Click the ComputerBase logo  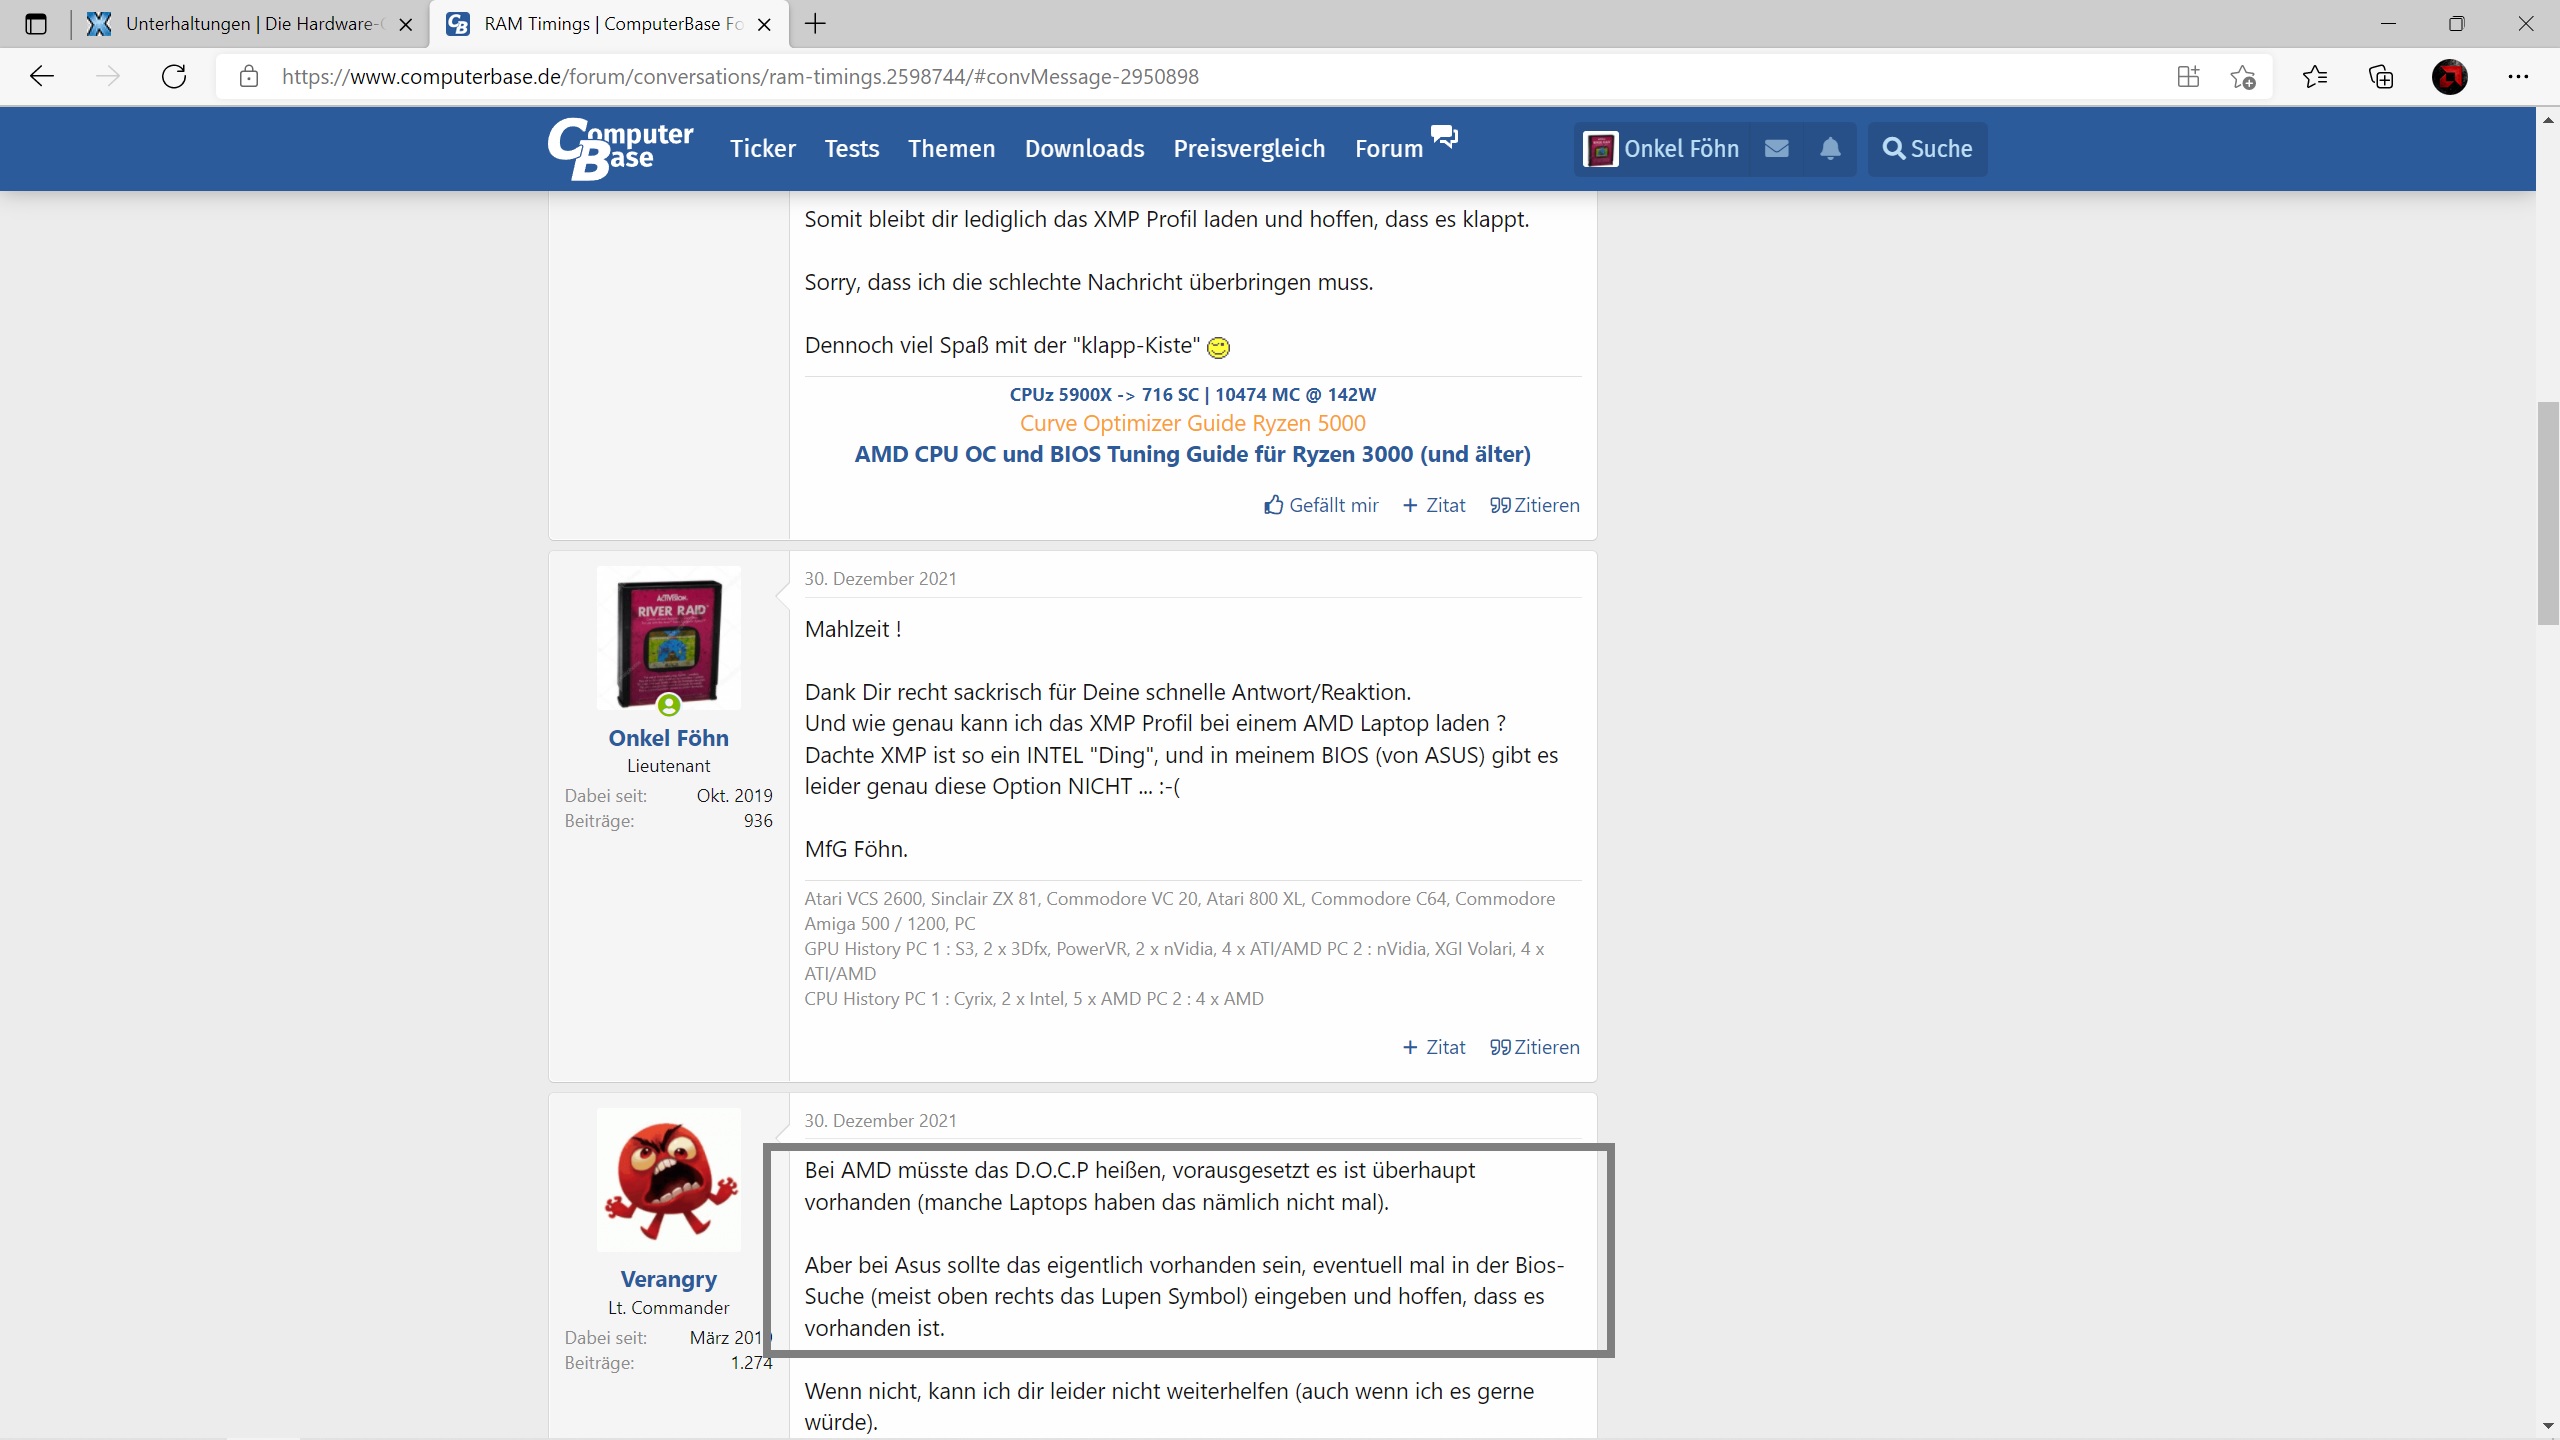click(620, 148)
